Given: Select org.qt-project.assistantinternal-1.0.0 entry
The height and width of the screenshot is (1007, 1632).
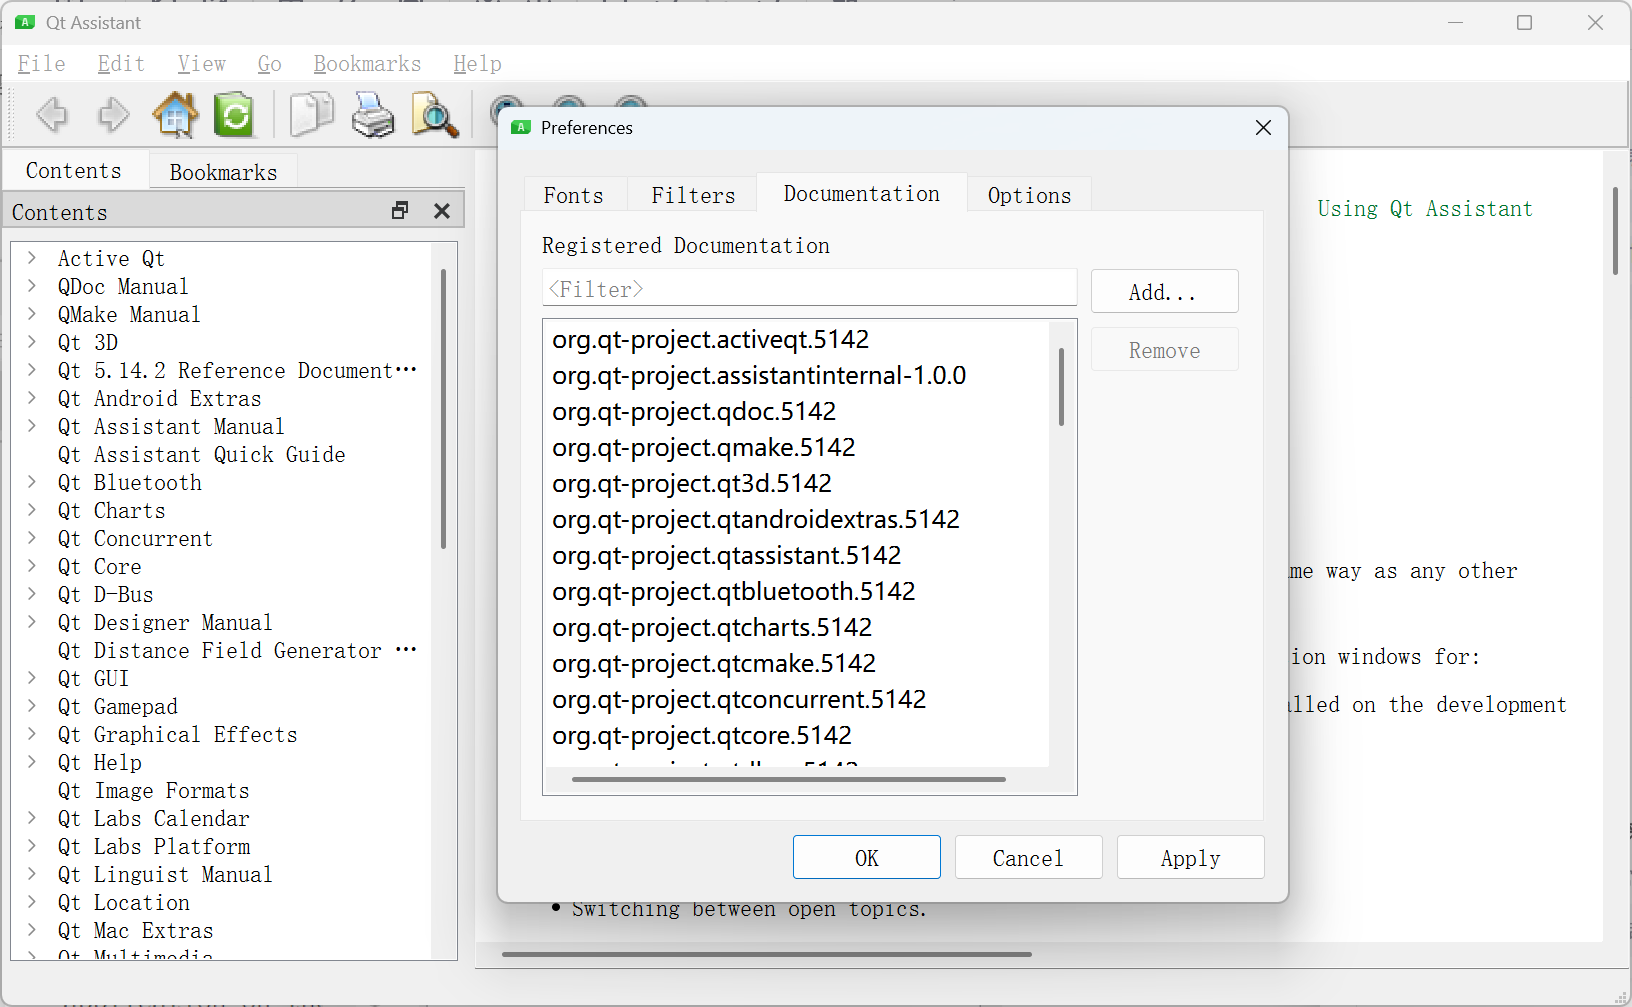Looking at the screenshot, I should point(795,375).
